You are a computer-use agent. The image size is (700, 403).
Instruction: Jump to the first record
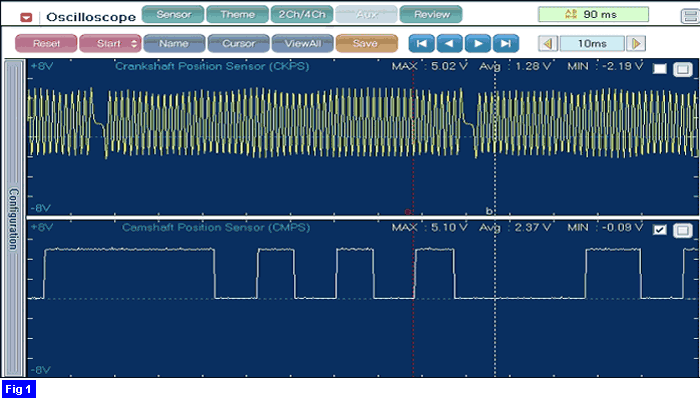421,44
